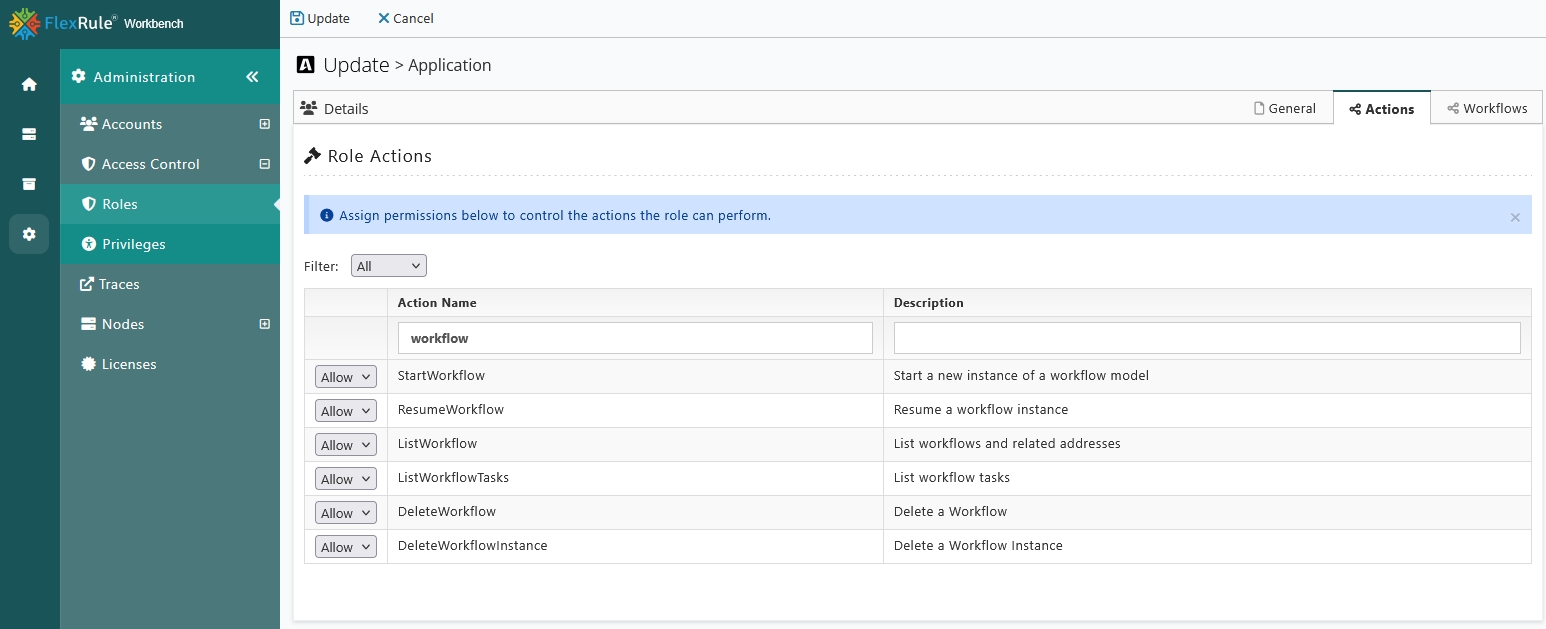Screen dimensions: 1546x629
Task: Click the Administration panel title
Action: pos(144,77)
